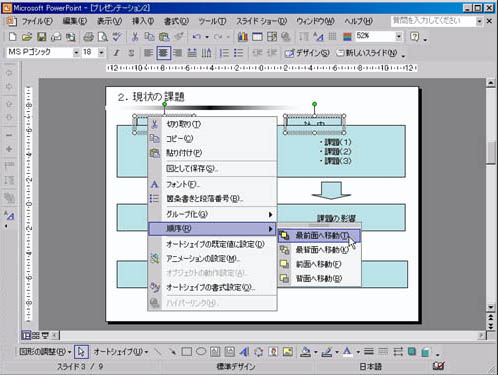
Task: Click the Insert Table icon
Action: pos(257,36)
